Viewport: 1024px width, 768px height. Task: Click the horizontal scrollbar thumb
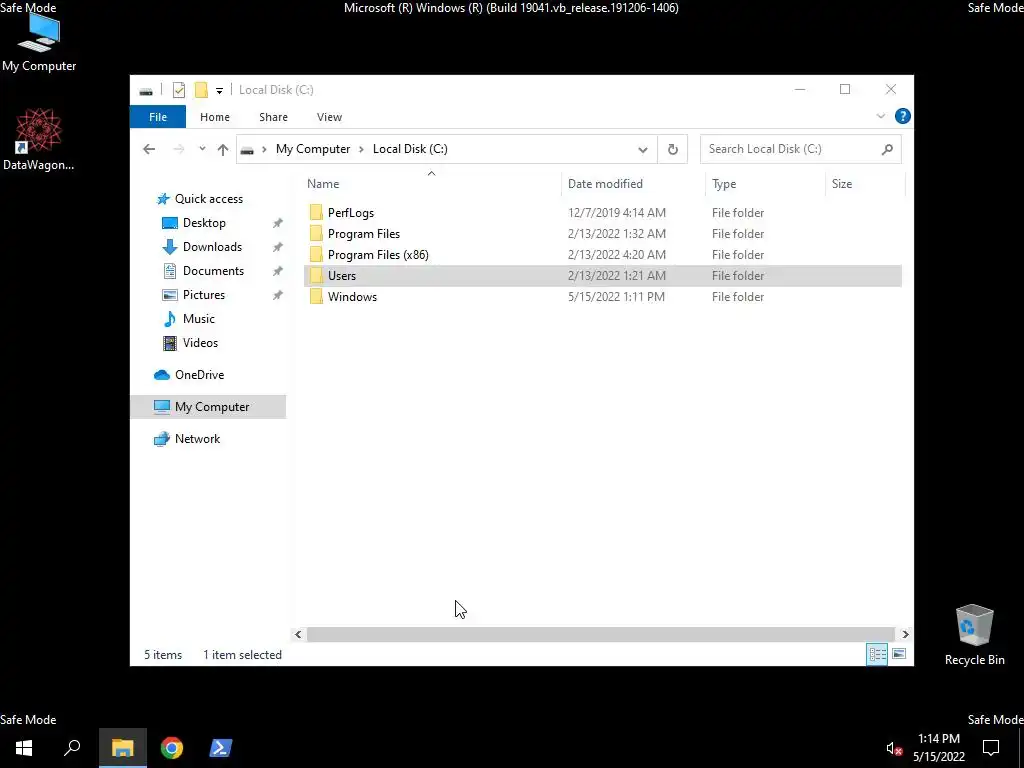tap(601, 634)
